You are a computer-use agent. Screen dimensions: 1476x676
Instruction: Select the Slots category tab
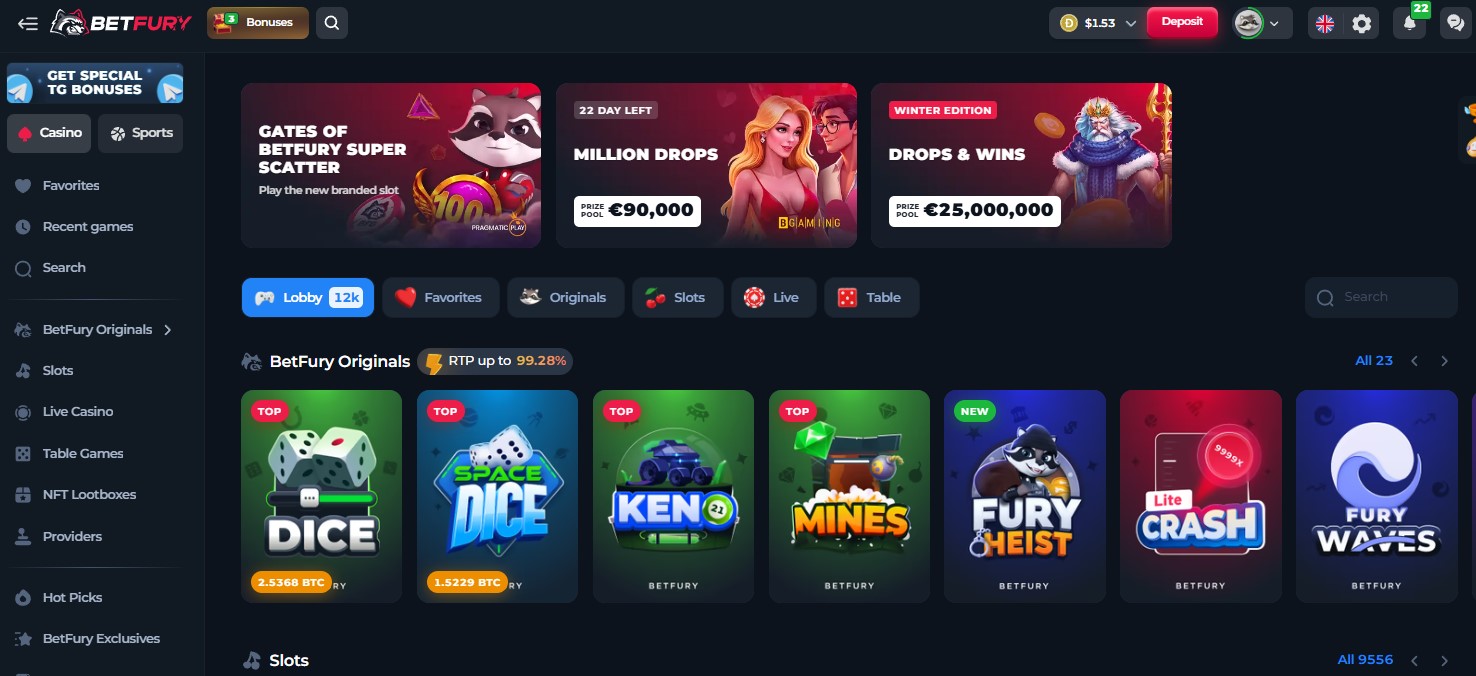pyautogui.click(x=677, y=297)
